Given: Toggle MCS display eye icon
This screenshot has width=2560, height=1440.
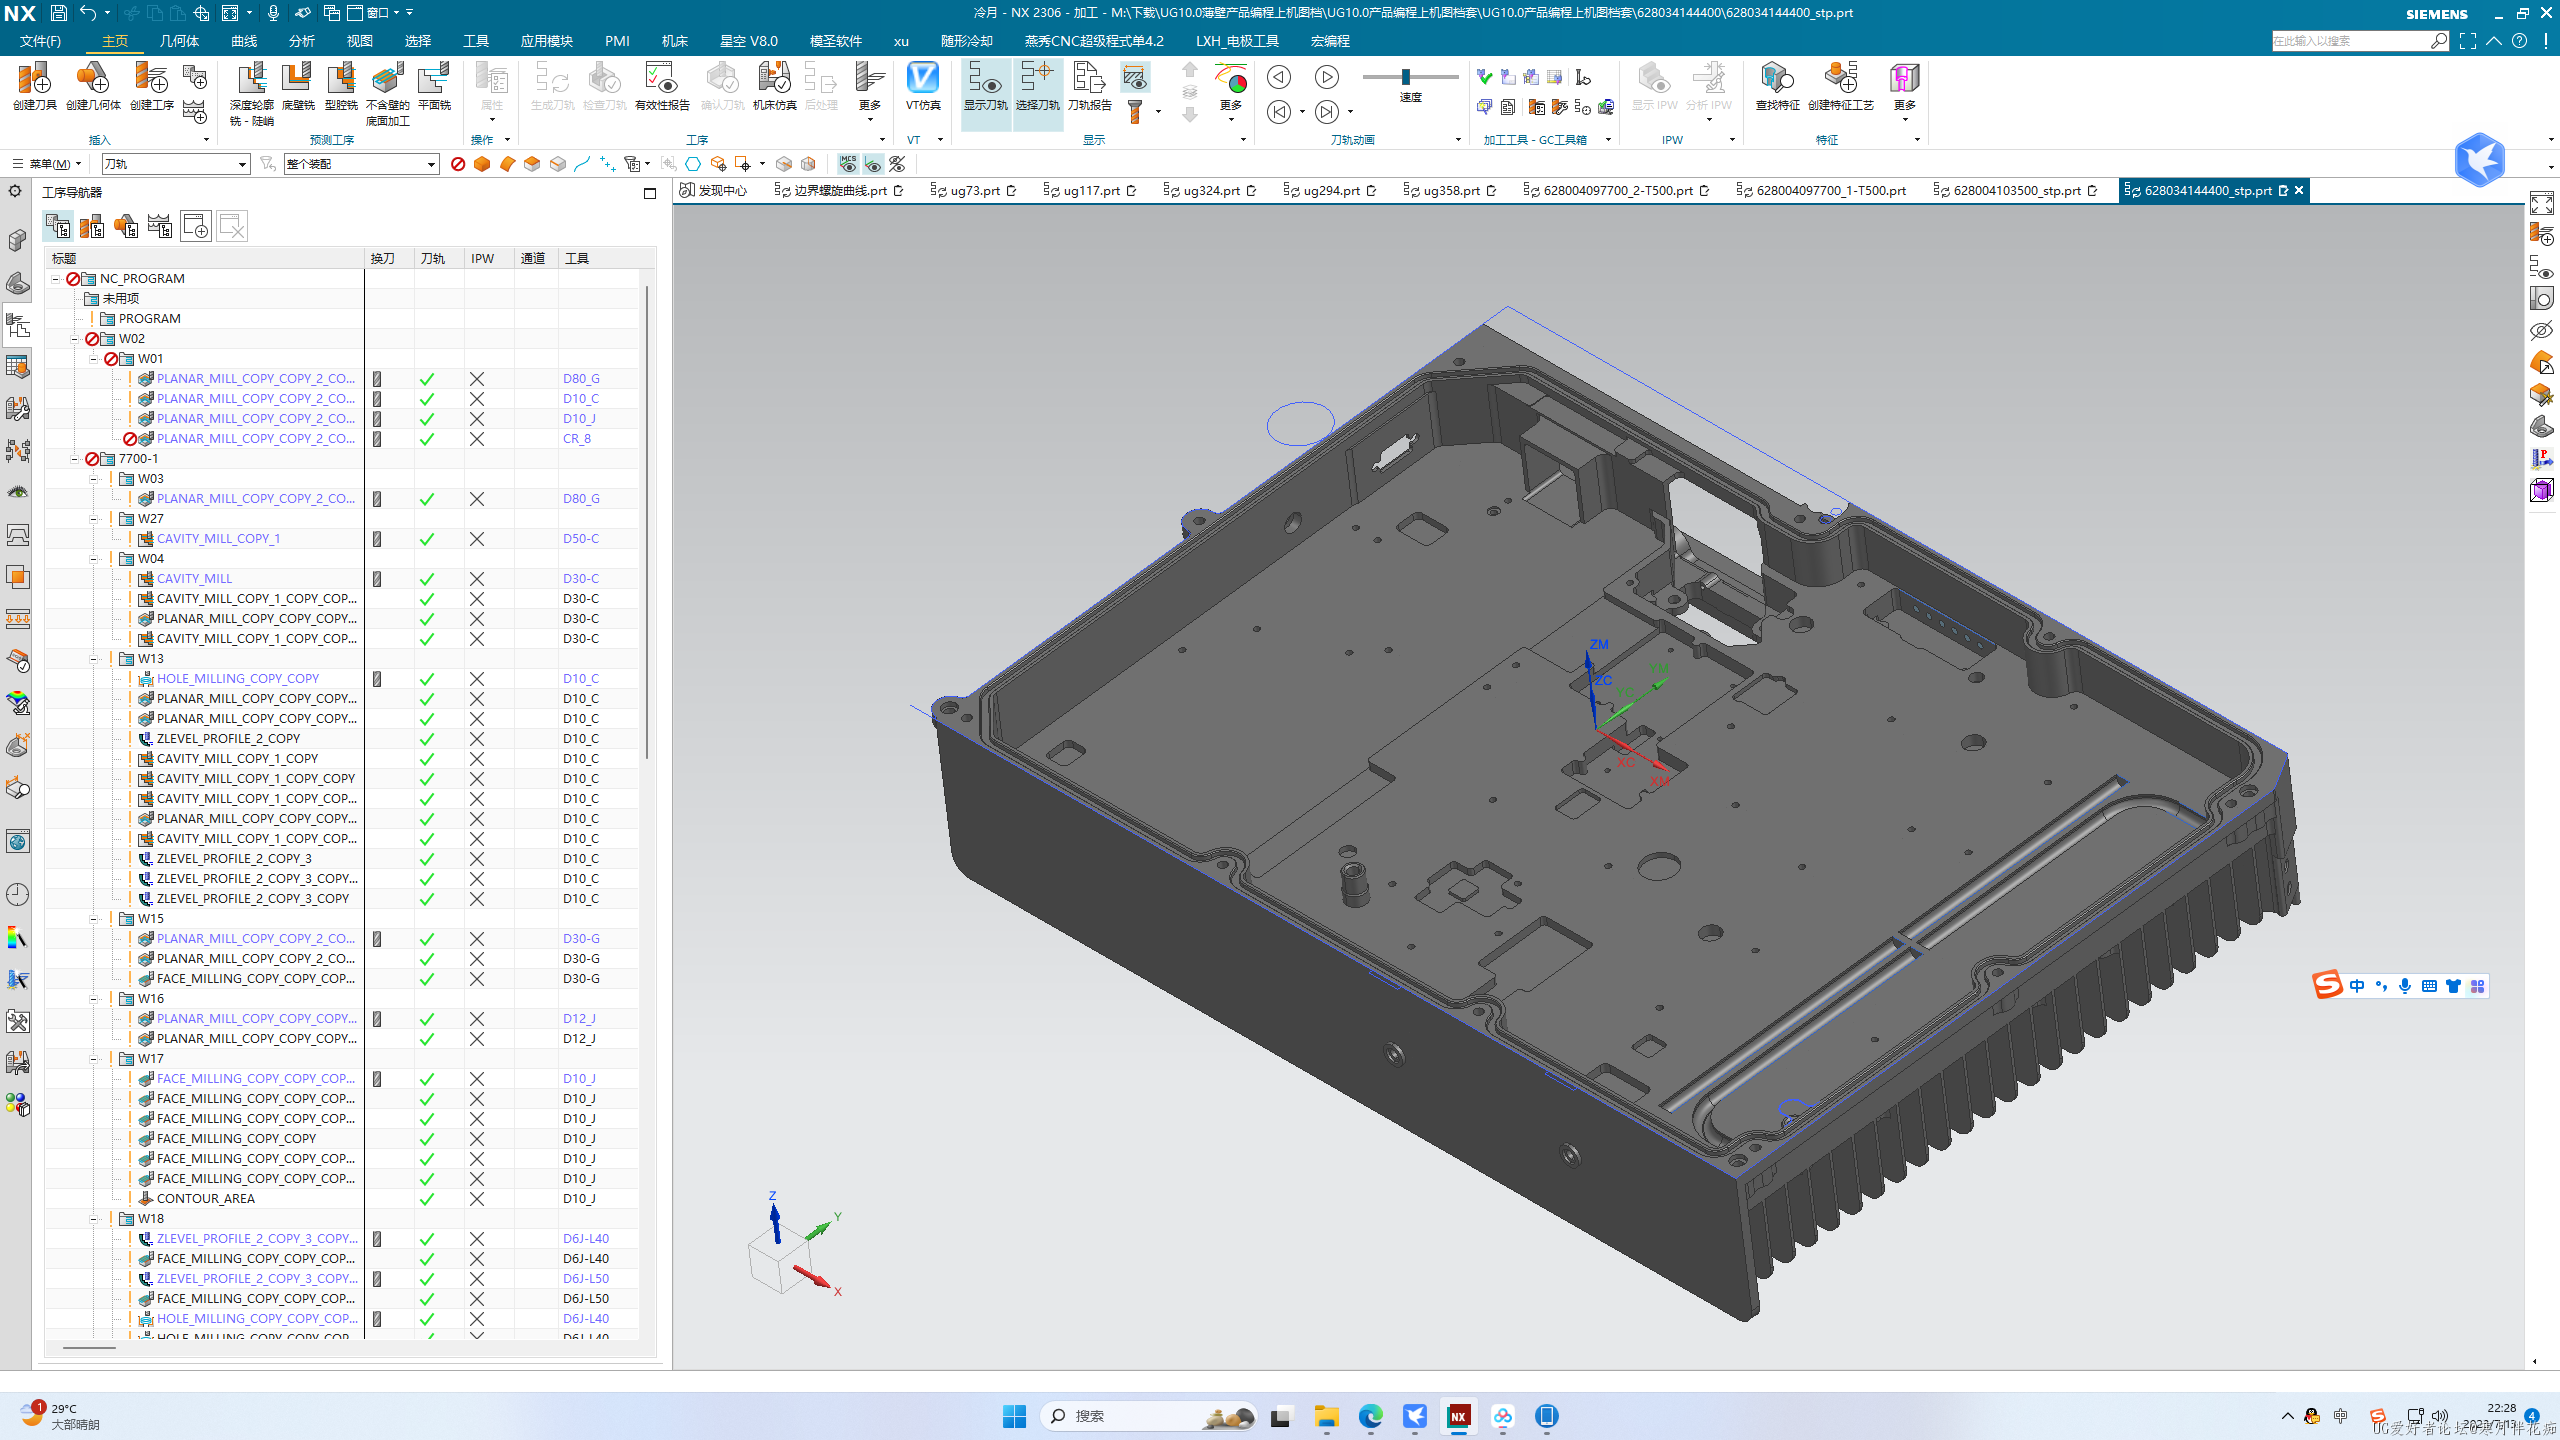Looking at the screenshot, I should click(x=848, y=164).
